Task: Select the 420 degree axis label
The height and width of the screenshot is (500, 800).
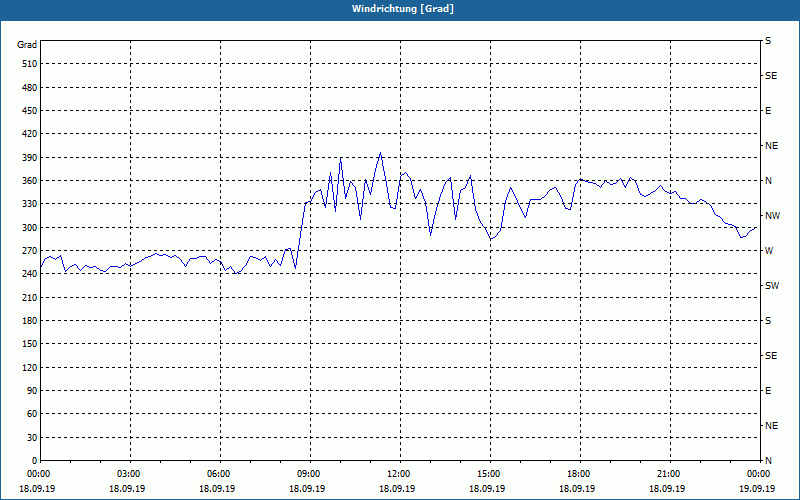Action: (30, 134)
